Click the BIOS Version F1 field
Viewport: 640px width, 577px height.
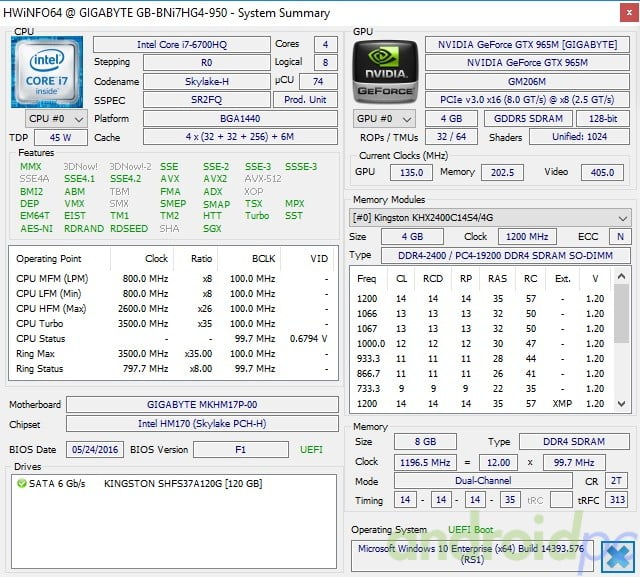click(x=241, y=450)
